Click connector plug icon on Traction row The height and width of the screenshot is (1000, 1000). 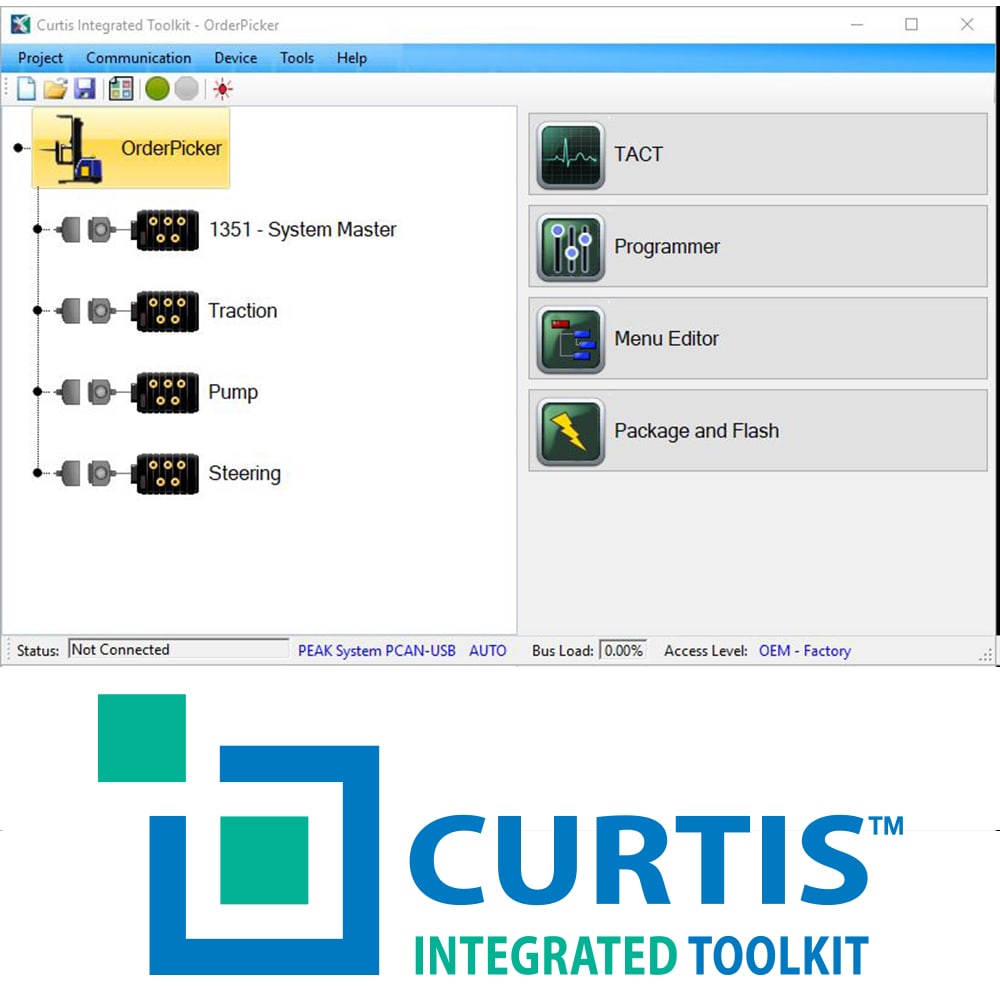pyautogui.click(x=86, y=311)
